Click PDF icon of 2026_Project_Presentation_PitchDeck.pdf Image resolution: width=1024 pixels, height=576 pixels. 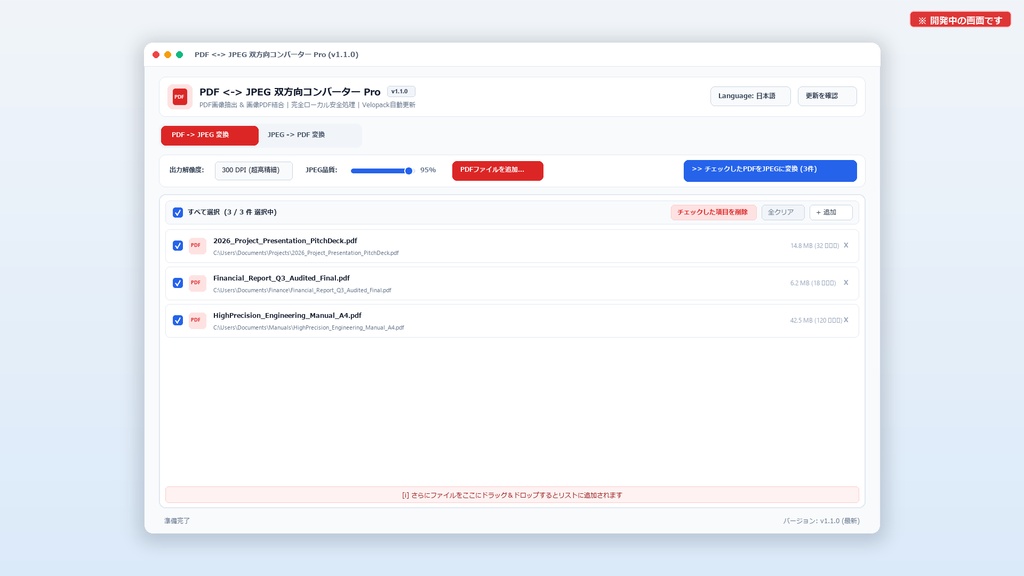point(197,246)
